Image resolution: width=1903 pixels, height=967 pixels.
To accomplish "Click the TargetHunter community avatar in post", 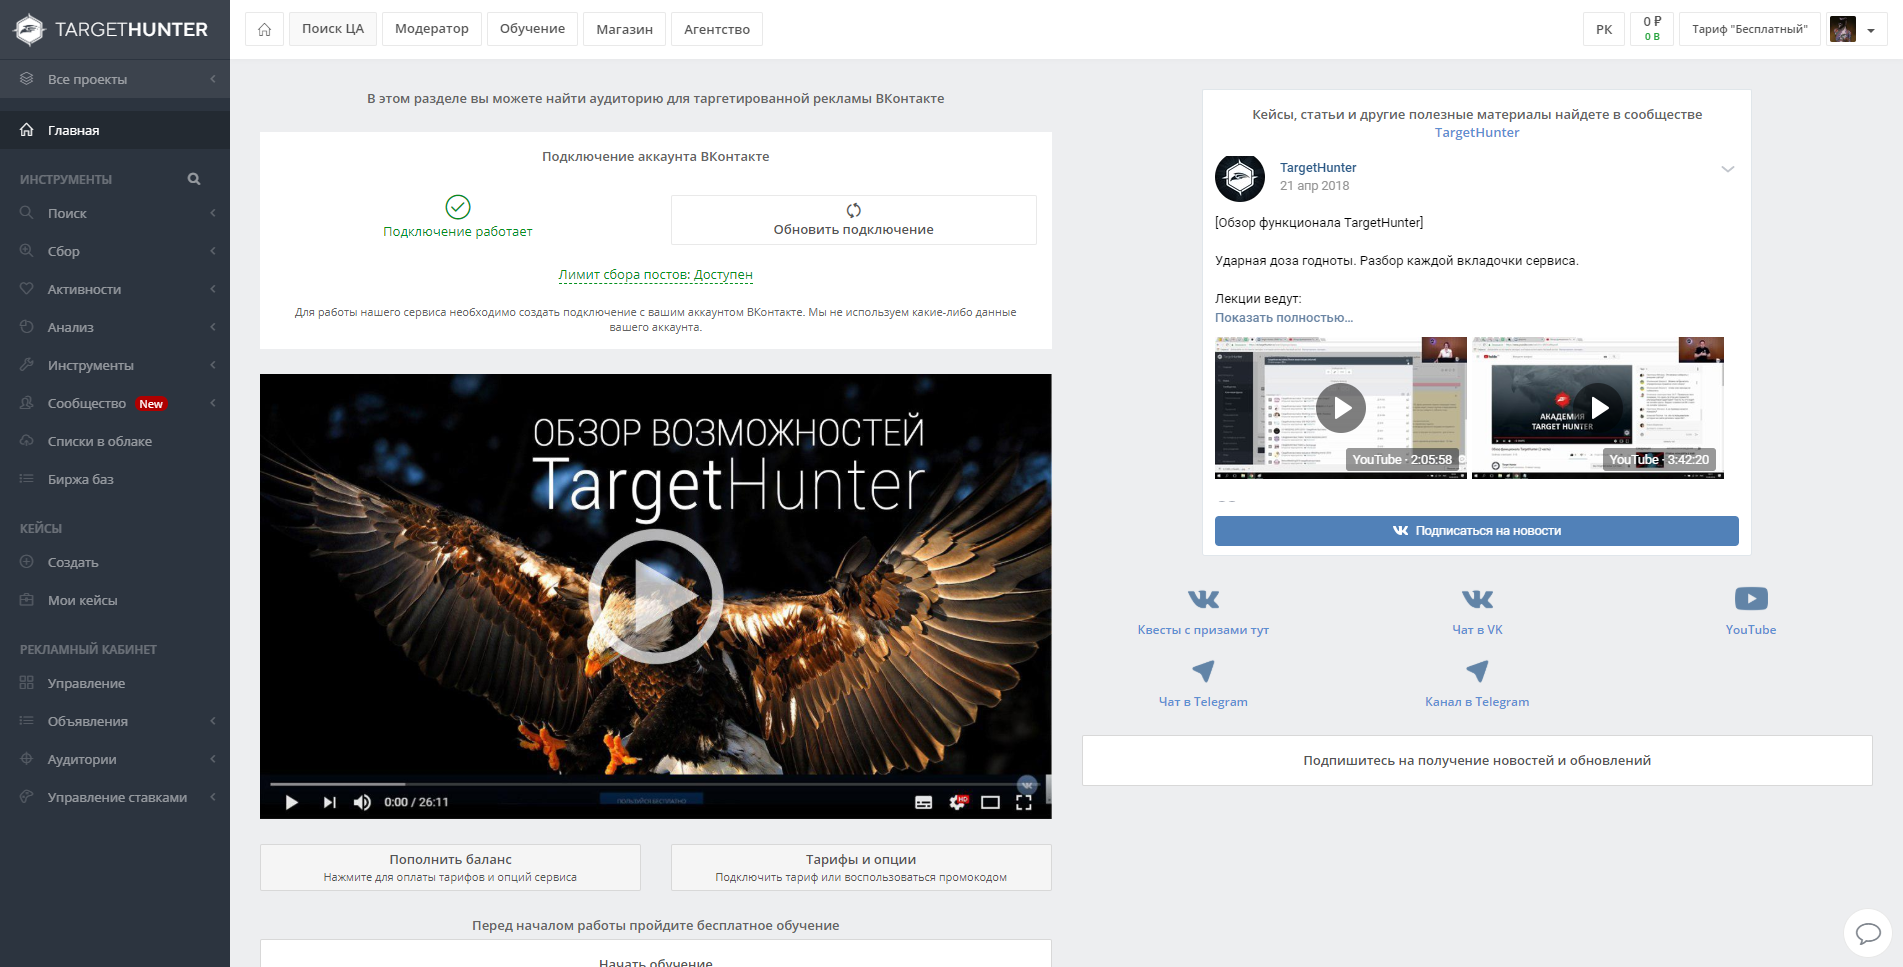I will (x=1240, y=177).
